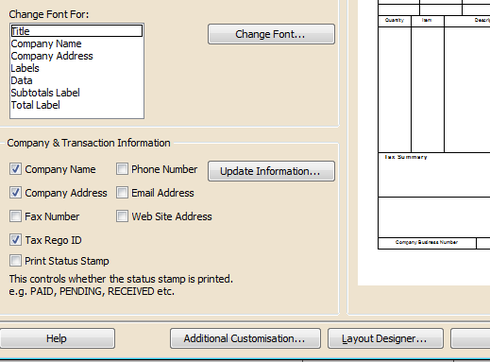Toggle the Tax Rego ID checkbox
Viewport: 490px width, 362px height.
pyautogui.click(x=15, y=240)
